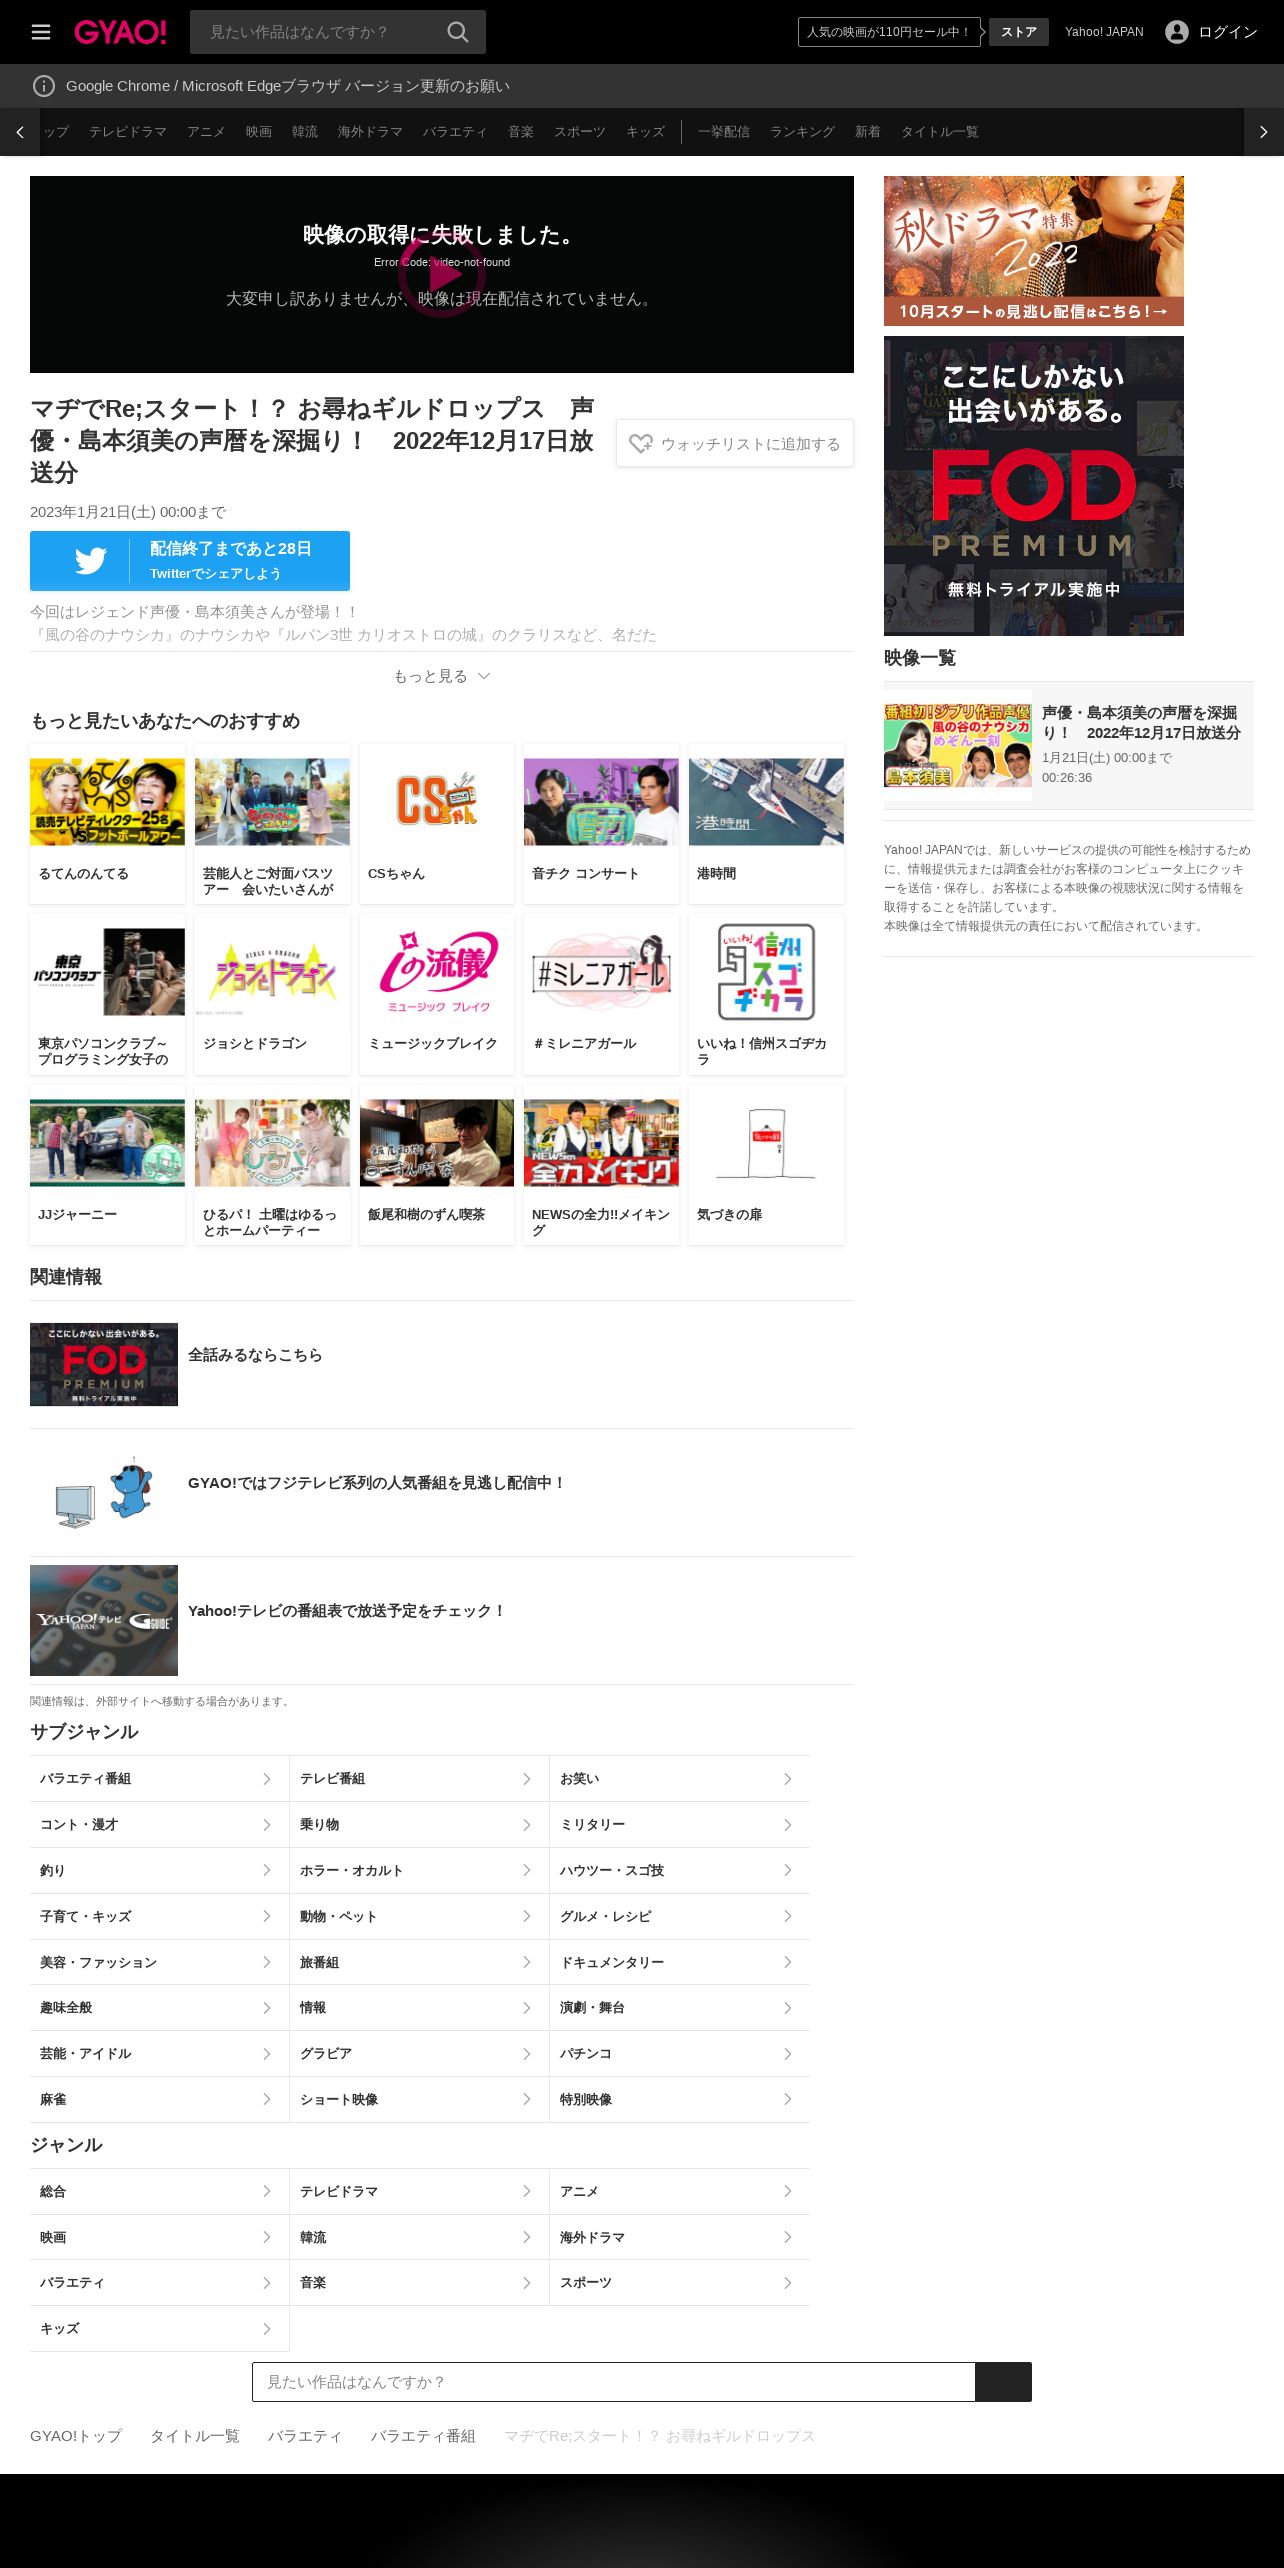This screenshot has width=1284, height=2568.
Task: Open 特別映像 subgenre row
Action: (680, 2099)
